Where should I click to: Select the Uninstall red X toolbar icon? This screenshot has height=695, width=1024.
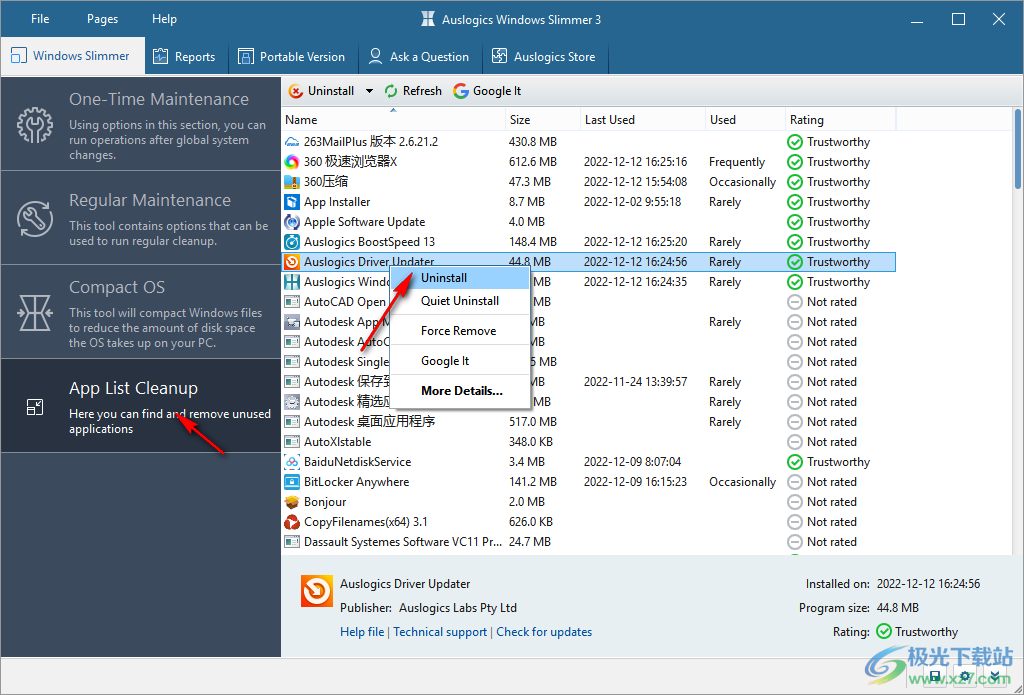[296, 90]
